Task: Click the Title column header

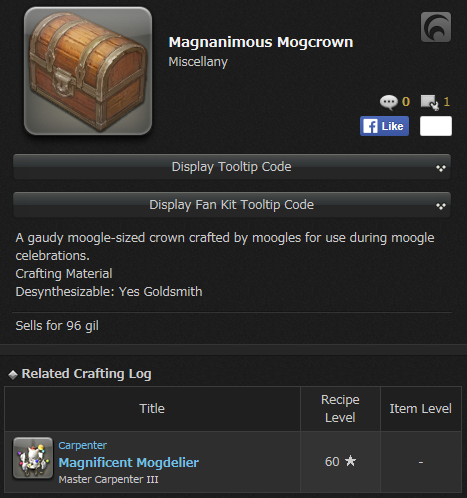Action: [152, 408]
